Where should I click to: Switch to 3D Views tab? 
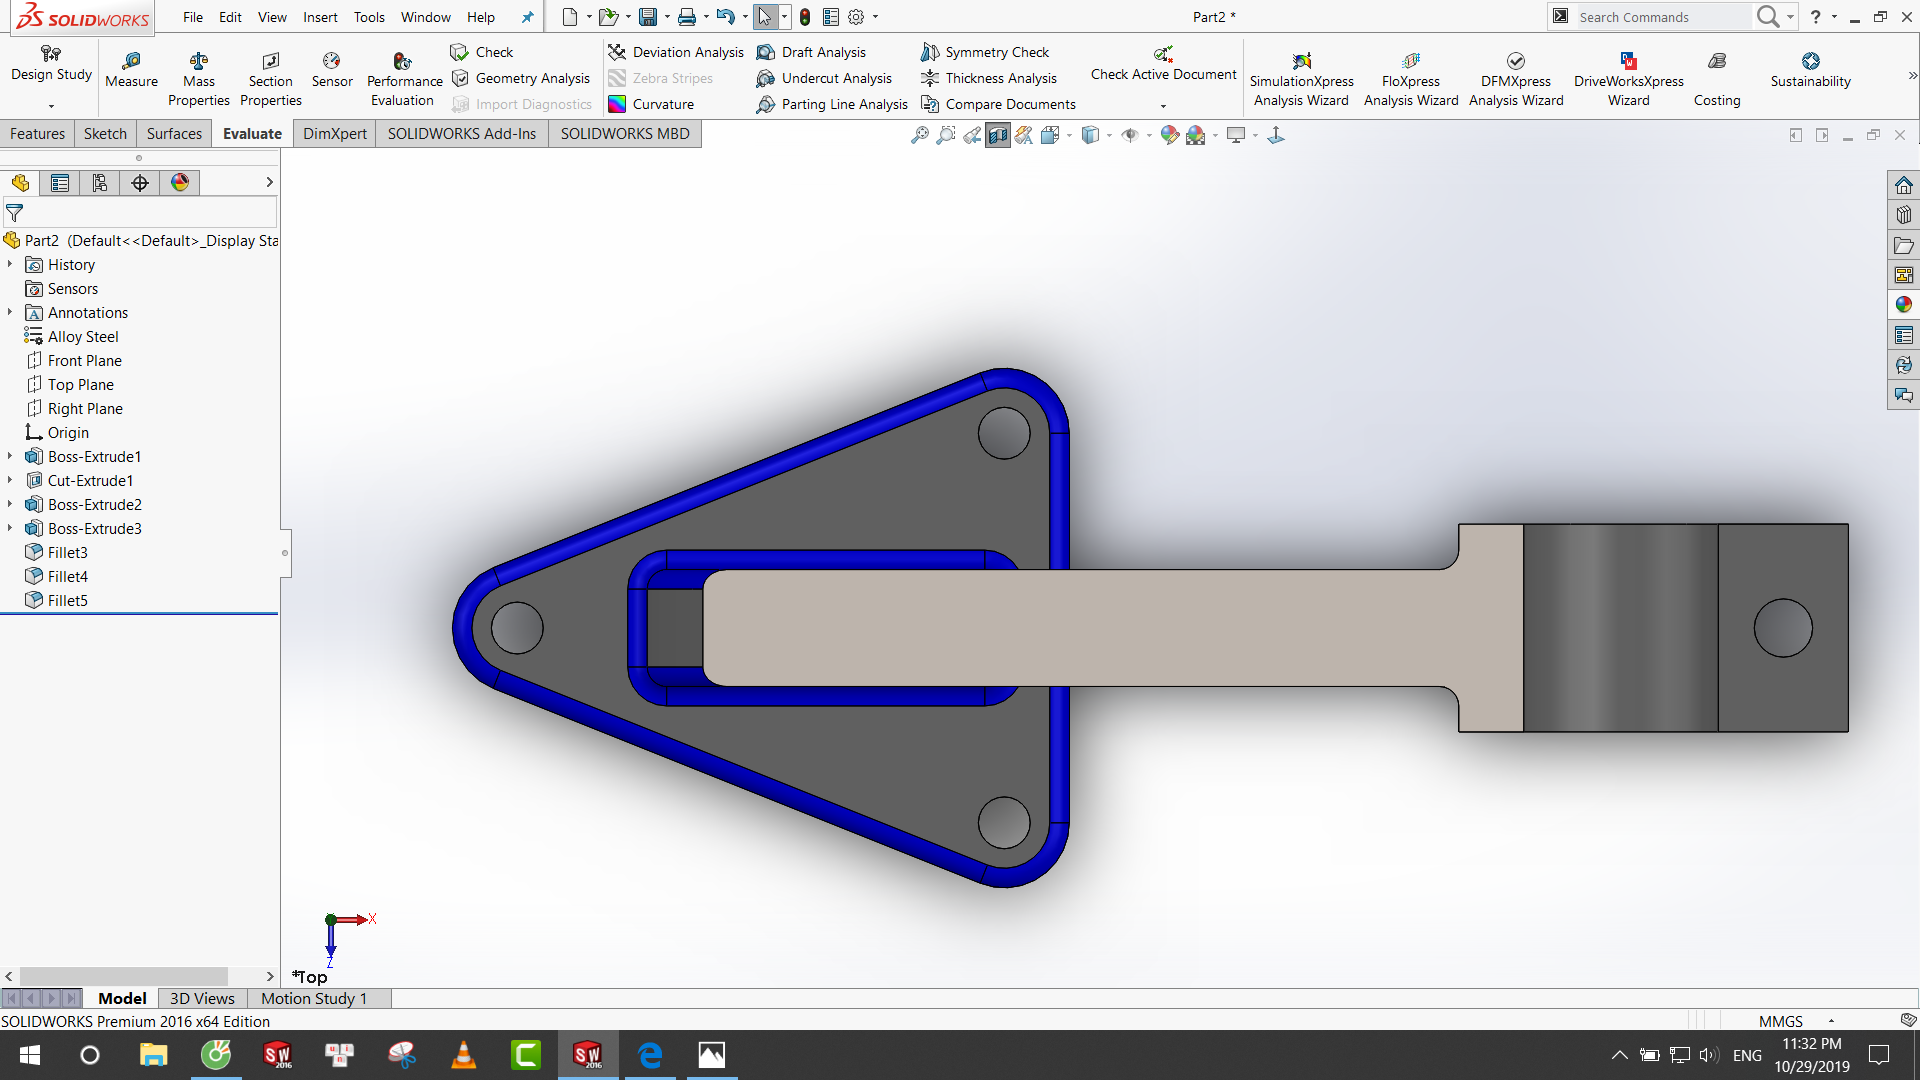coord(202,998)
